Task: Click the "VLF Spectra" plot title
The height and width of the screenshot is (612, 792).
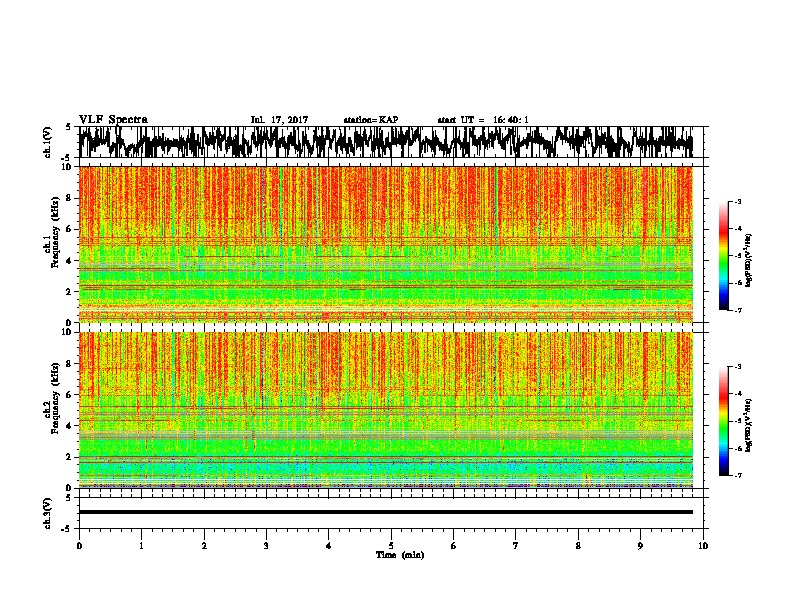Action: tap(113, 120)
